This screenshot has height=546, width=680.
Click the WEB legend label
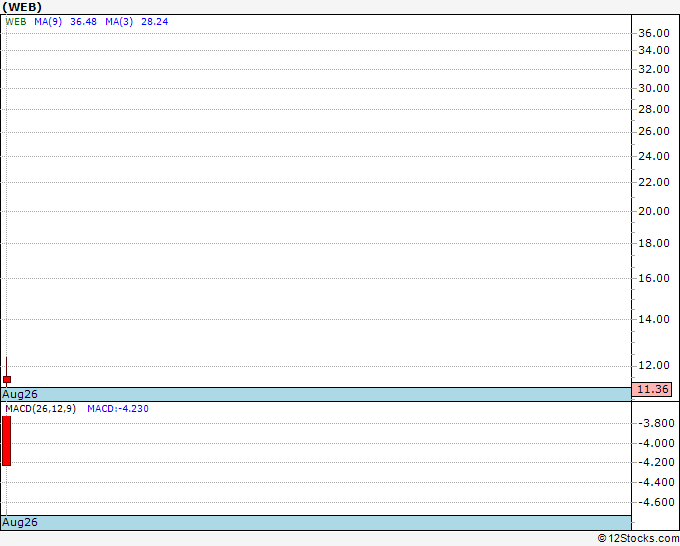click(16, 22)
